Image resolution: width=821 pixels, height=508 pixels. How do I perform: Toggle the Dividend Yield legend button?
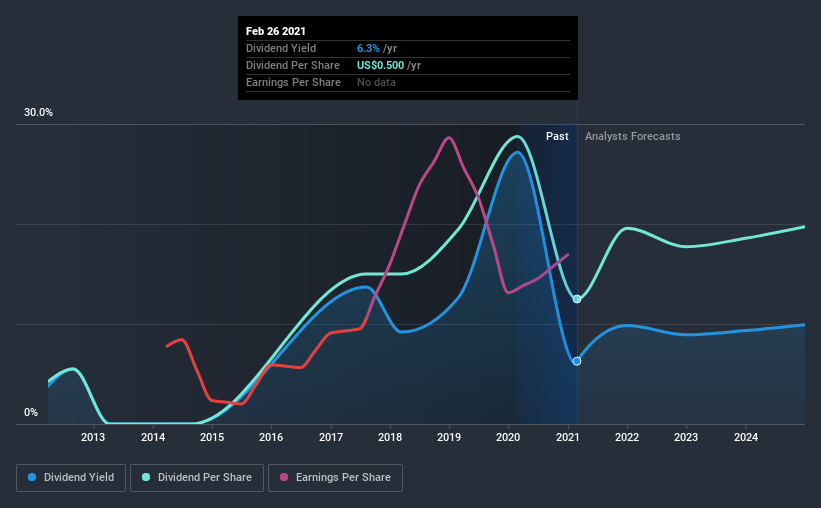pyautogui.click(x=71, y=478)
